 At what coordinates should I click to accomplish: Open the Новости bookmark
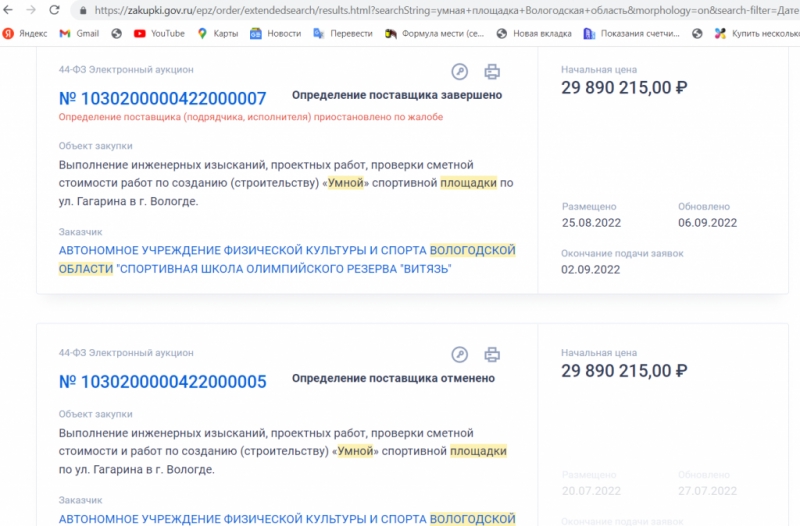(275, 33)
